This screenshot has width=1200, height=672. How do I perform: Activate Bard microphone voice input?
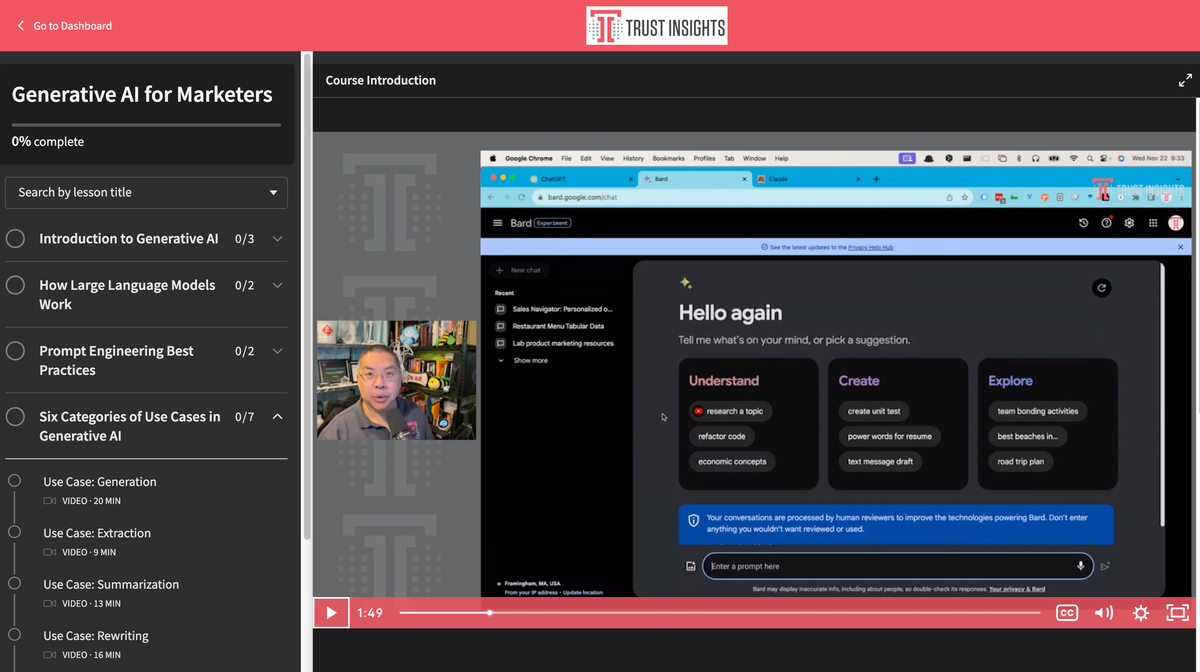coord(1080,566)
